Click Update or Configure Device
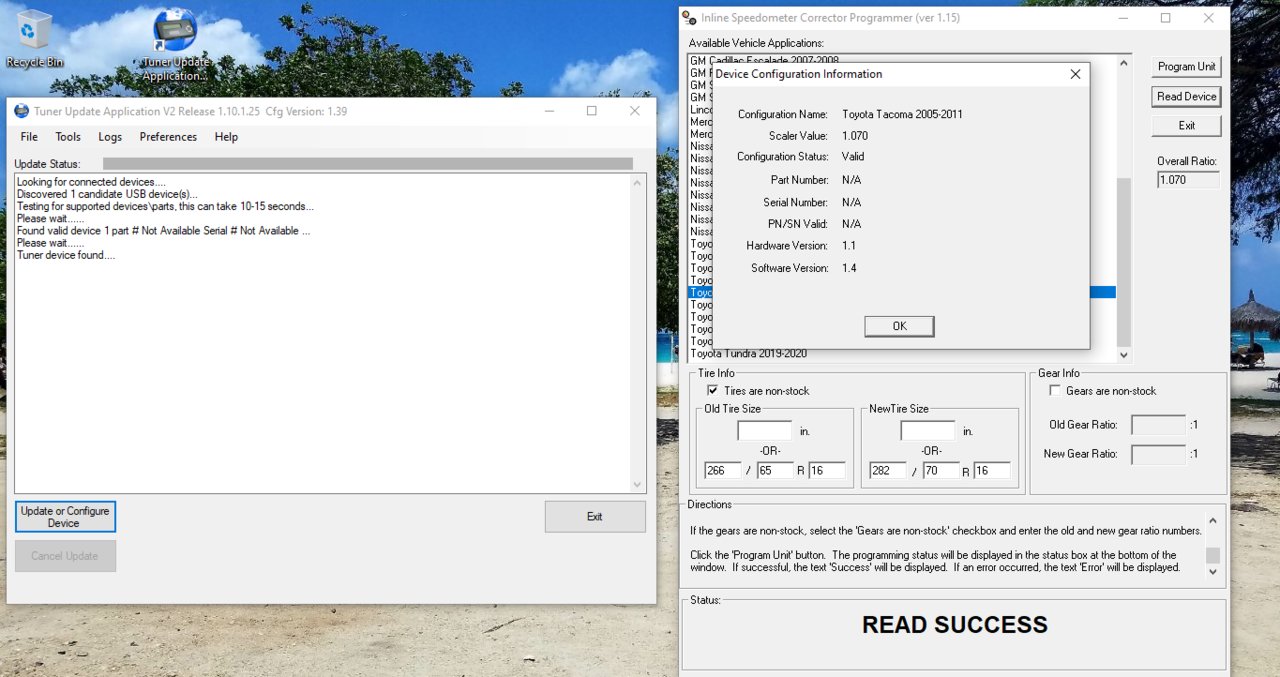Viewport: 1280px width, 677px height. 65,517
